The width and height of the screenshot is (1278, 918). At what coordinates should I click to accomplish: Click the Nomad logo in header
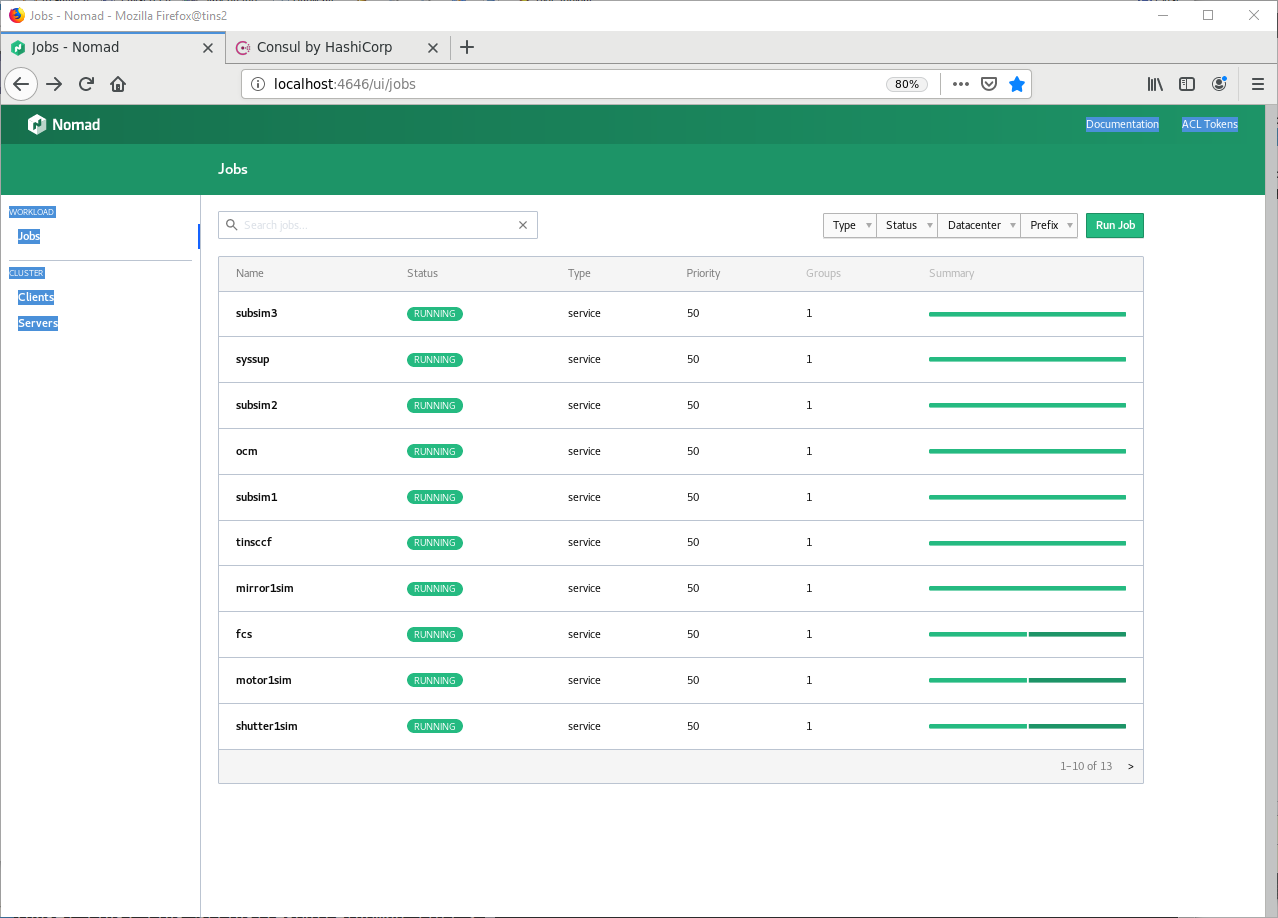[x=64, y=125]
